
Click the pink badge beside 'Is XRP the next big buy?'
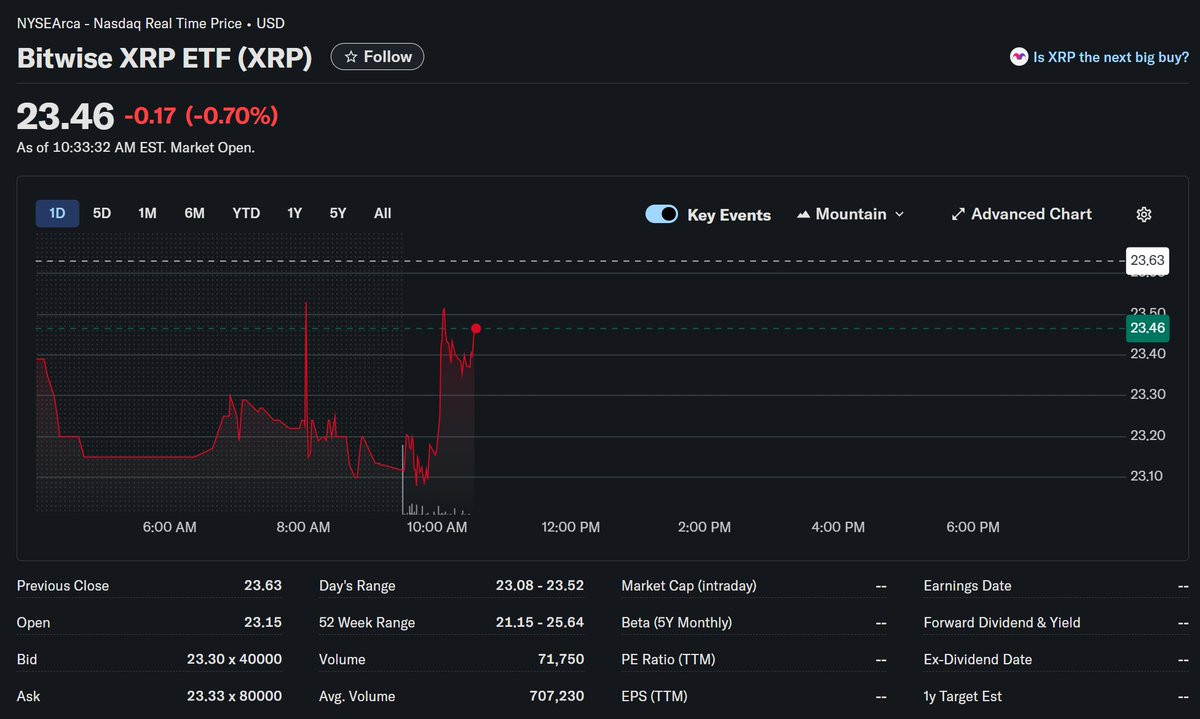pos(1019,57)
